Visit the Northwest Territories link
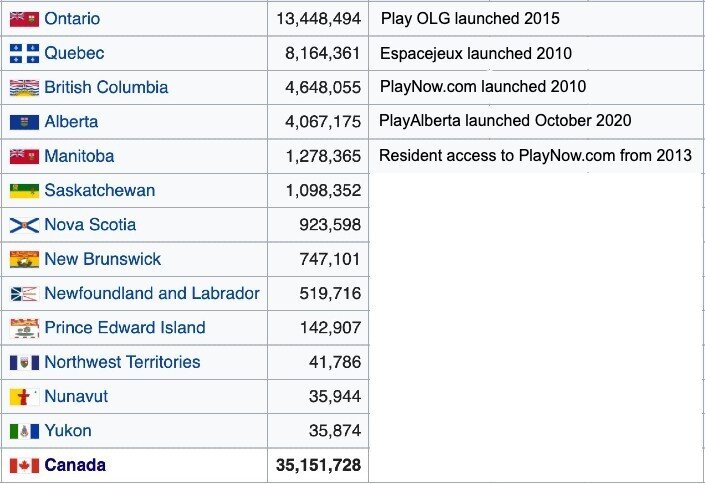 pos(122,362)
